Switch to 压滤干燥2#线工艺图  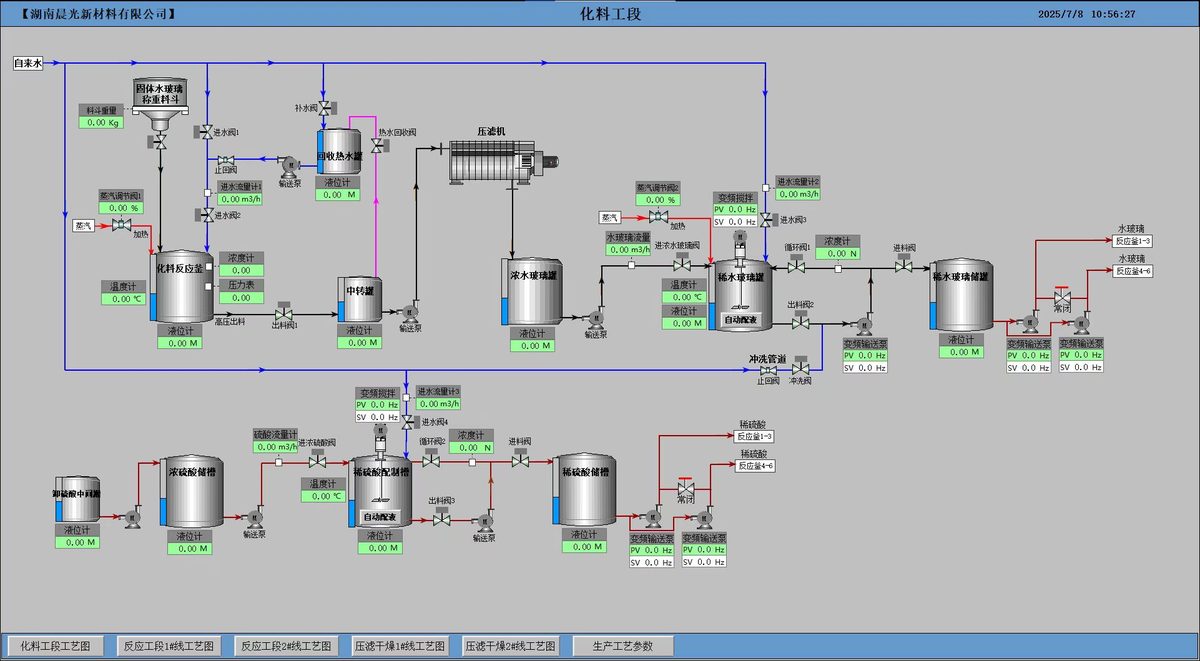click(510, 646)
